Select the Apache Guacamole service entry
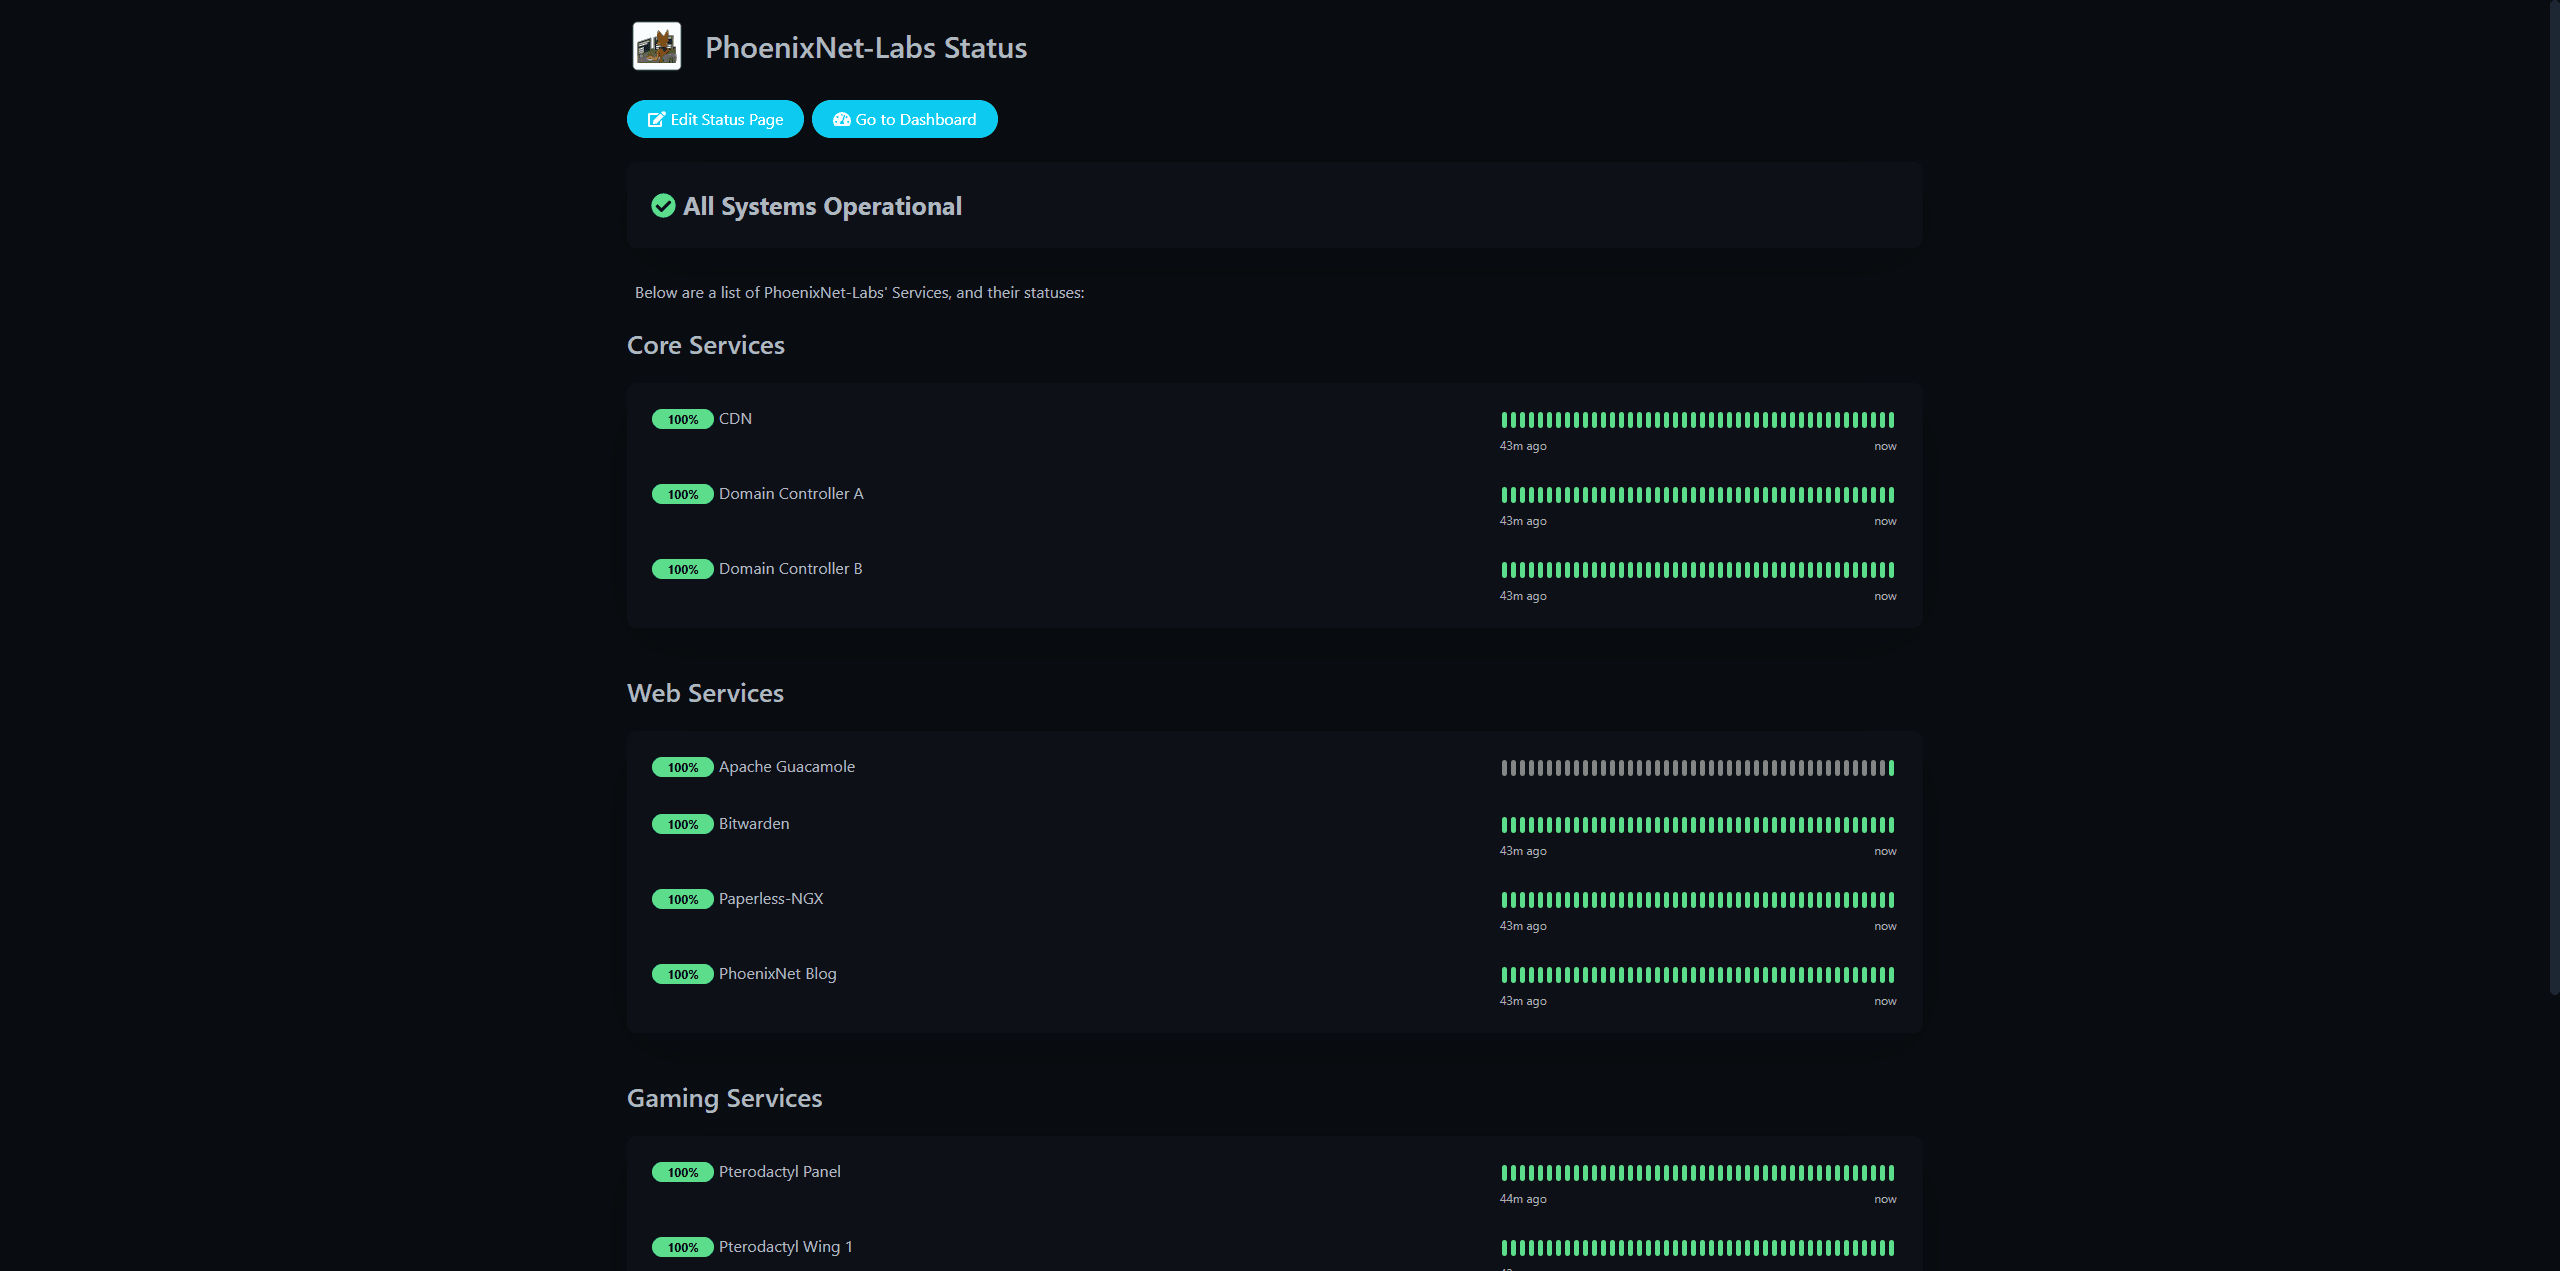Screen dimensions: 2560x1271 [x=786, y=767]
